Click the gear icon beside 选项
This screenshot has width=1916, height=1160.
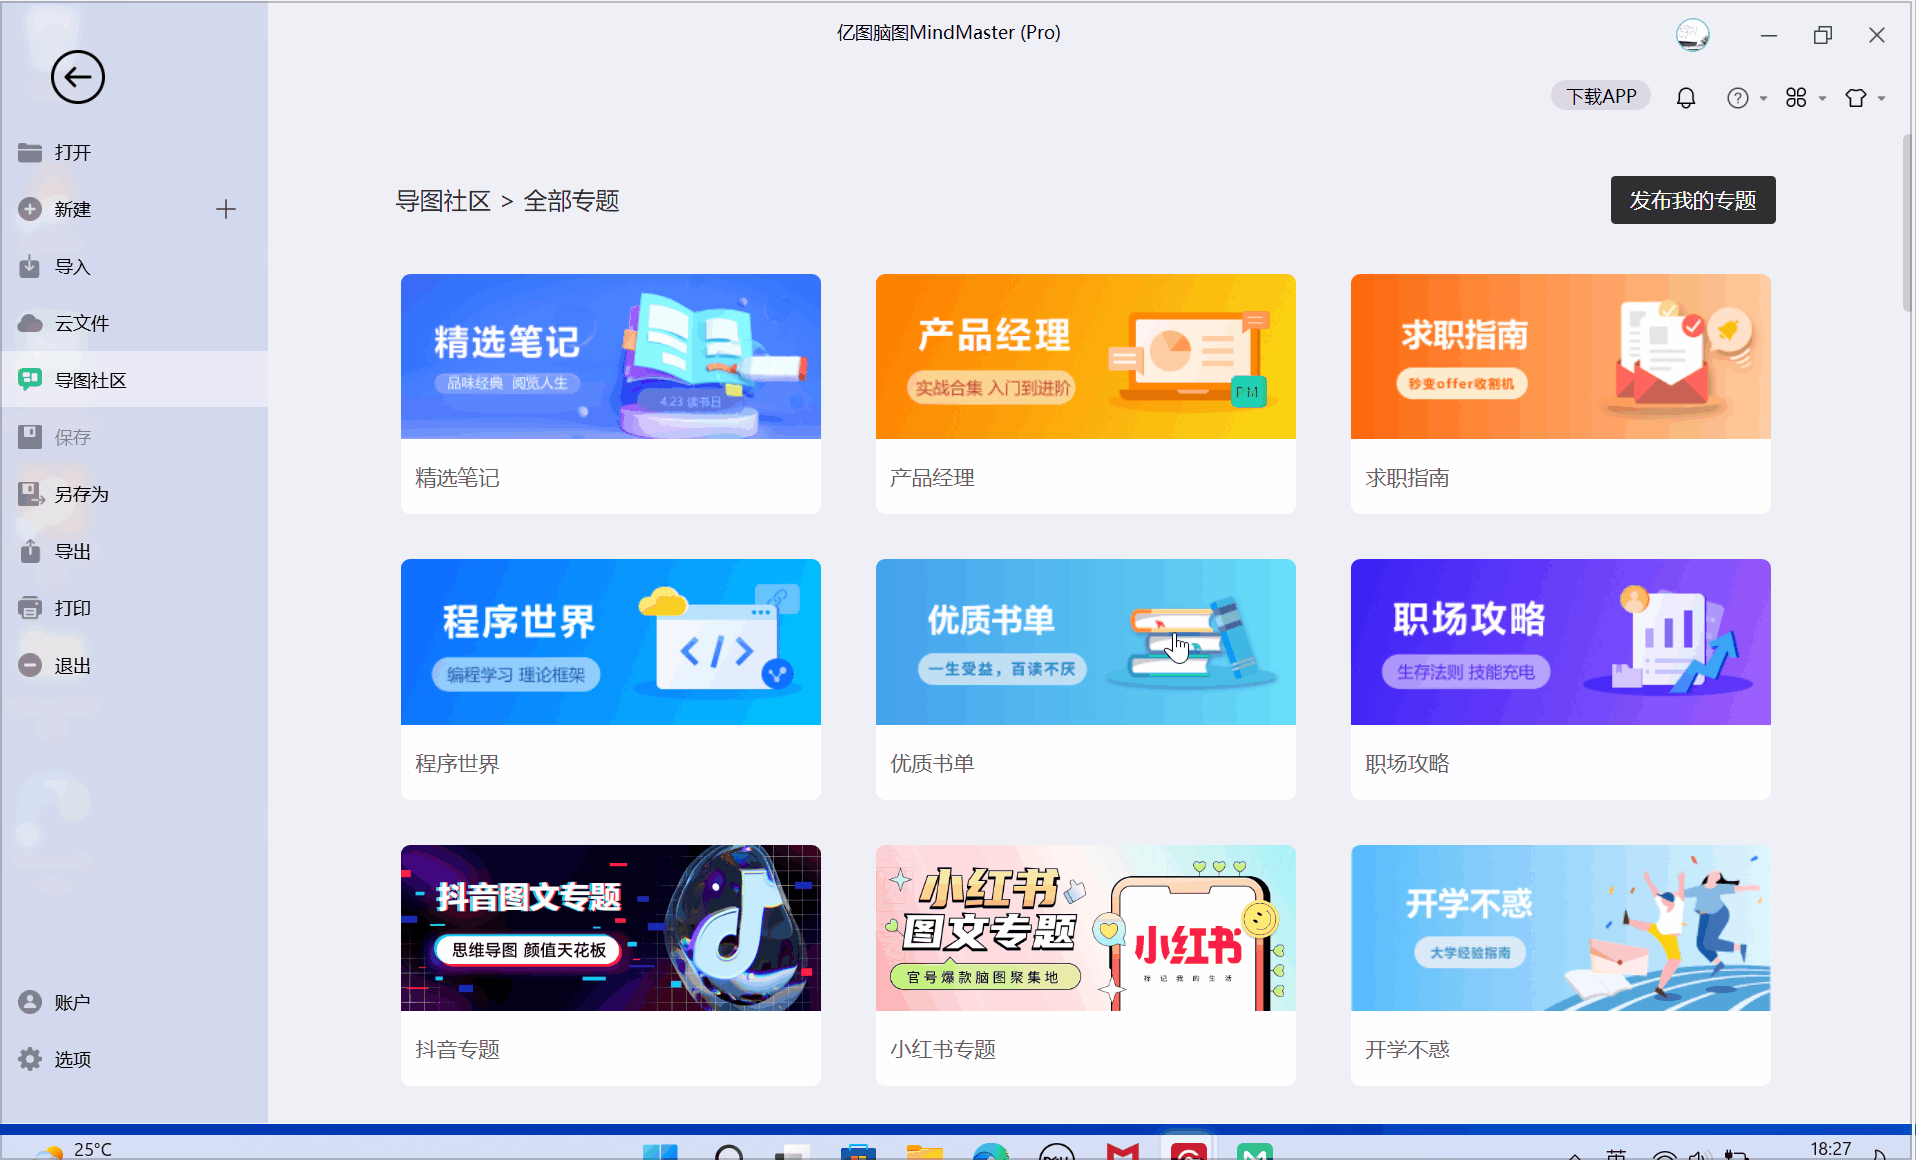(x=30, y=1059)
